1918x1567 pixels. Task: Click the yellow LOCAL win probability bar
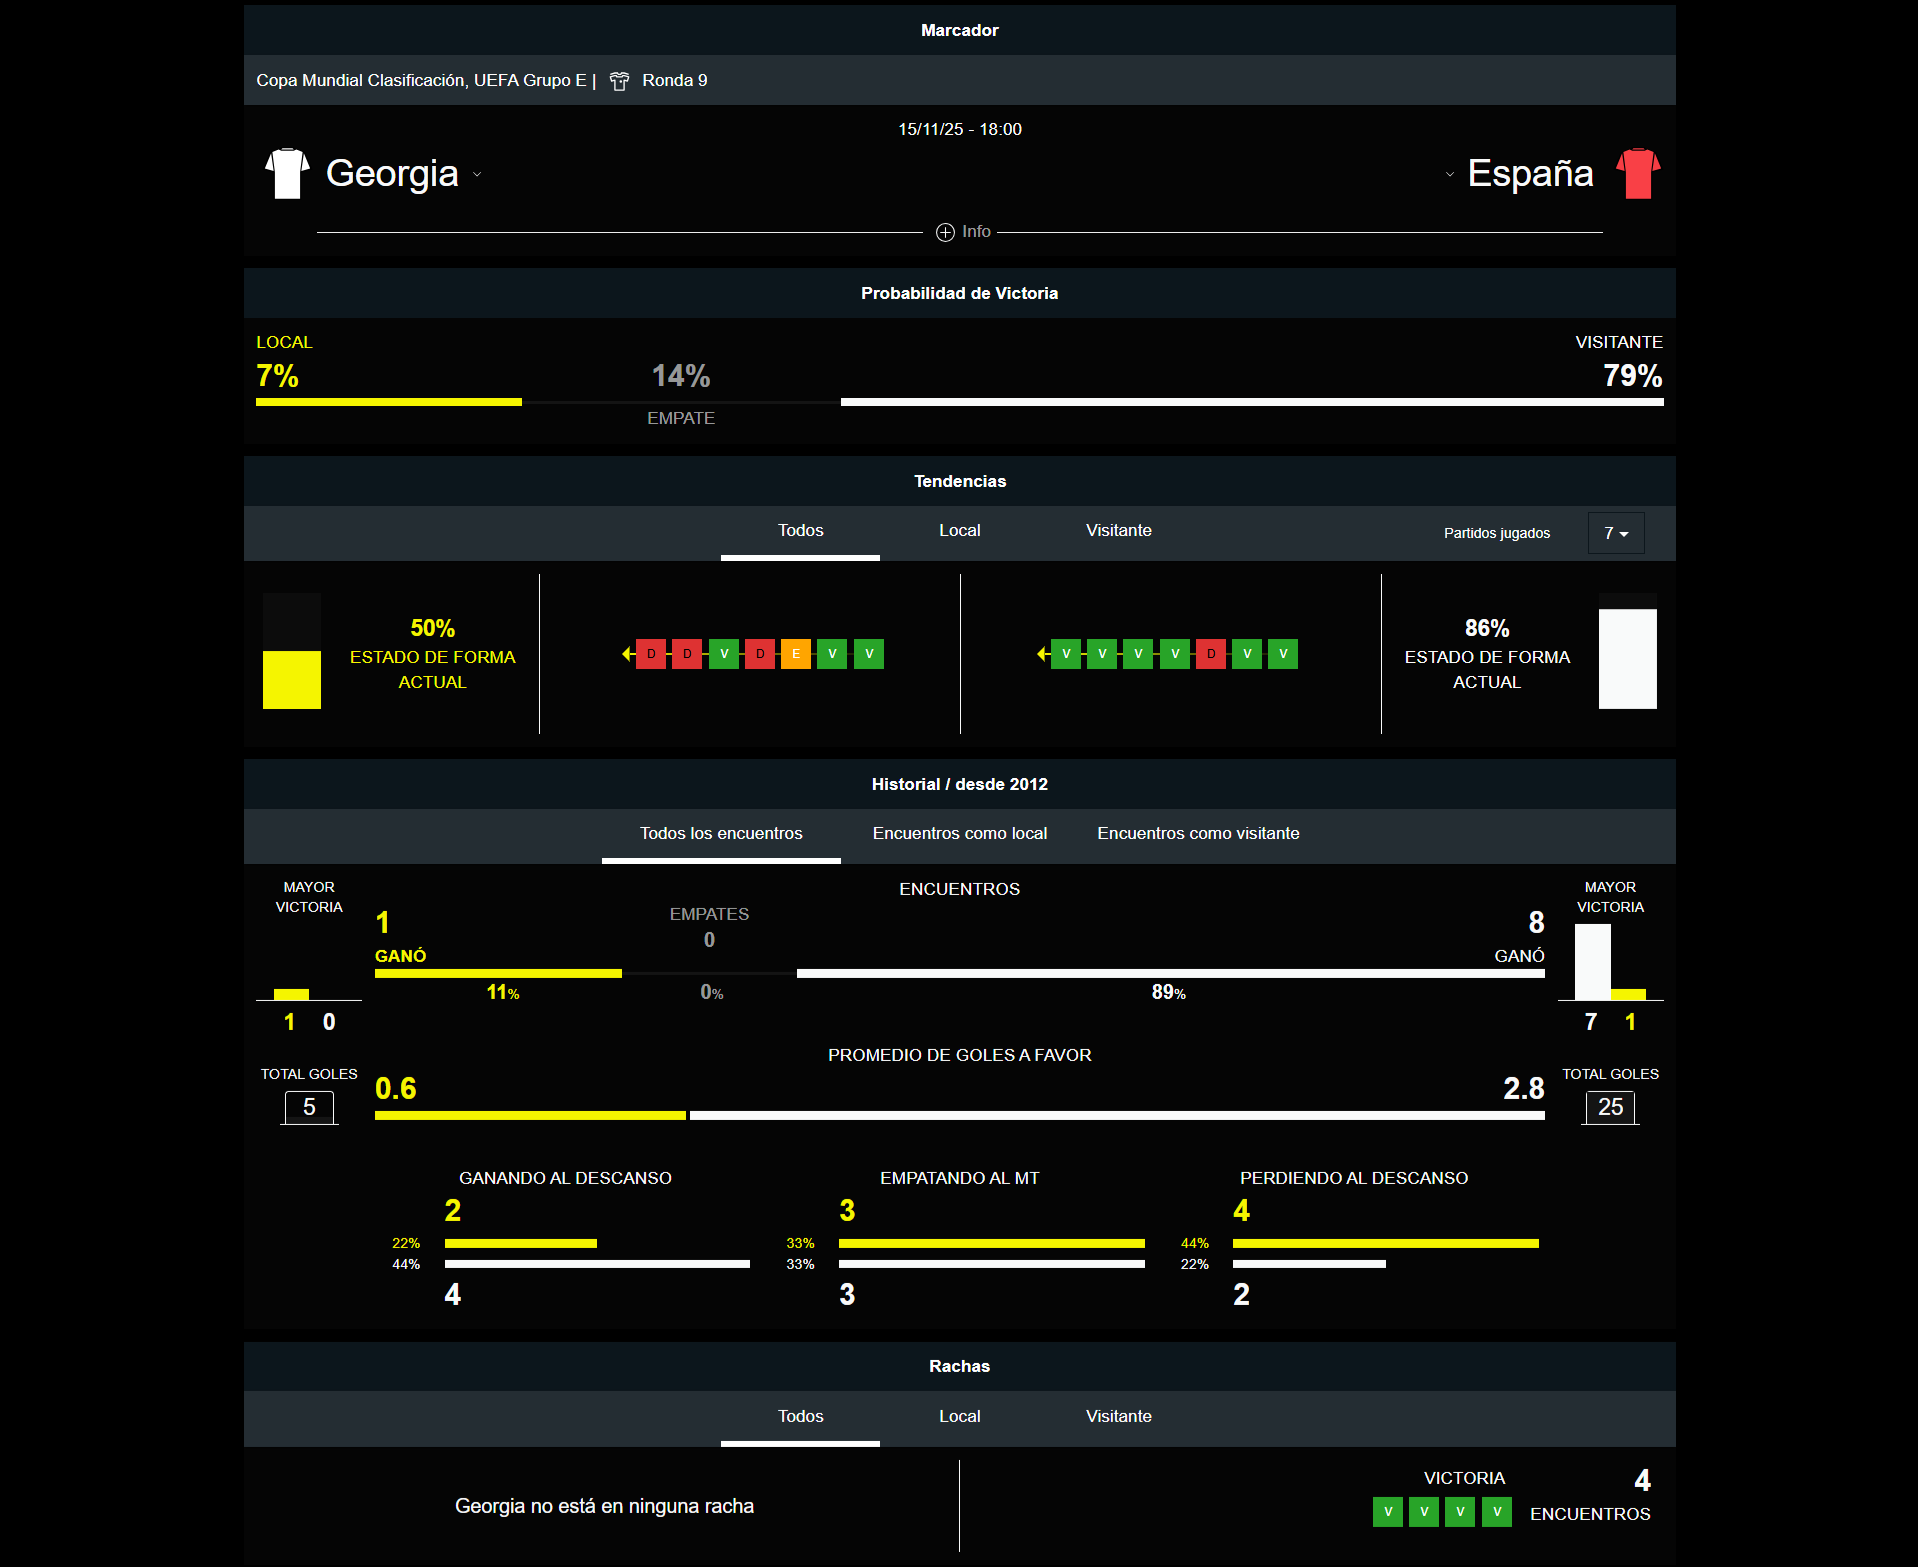(x=388, y=402)
